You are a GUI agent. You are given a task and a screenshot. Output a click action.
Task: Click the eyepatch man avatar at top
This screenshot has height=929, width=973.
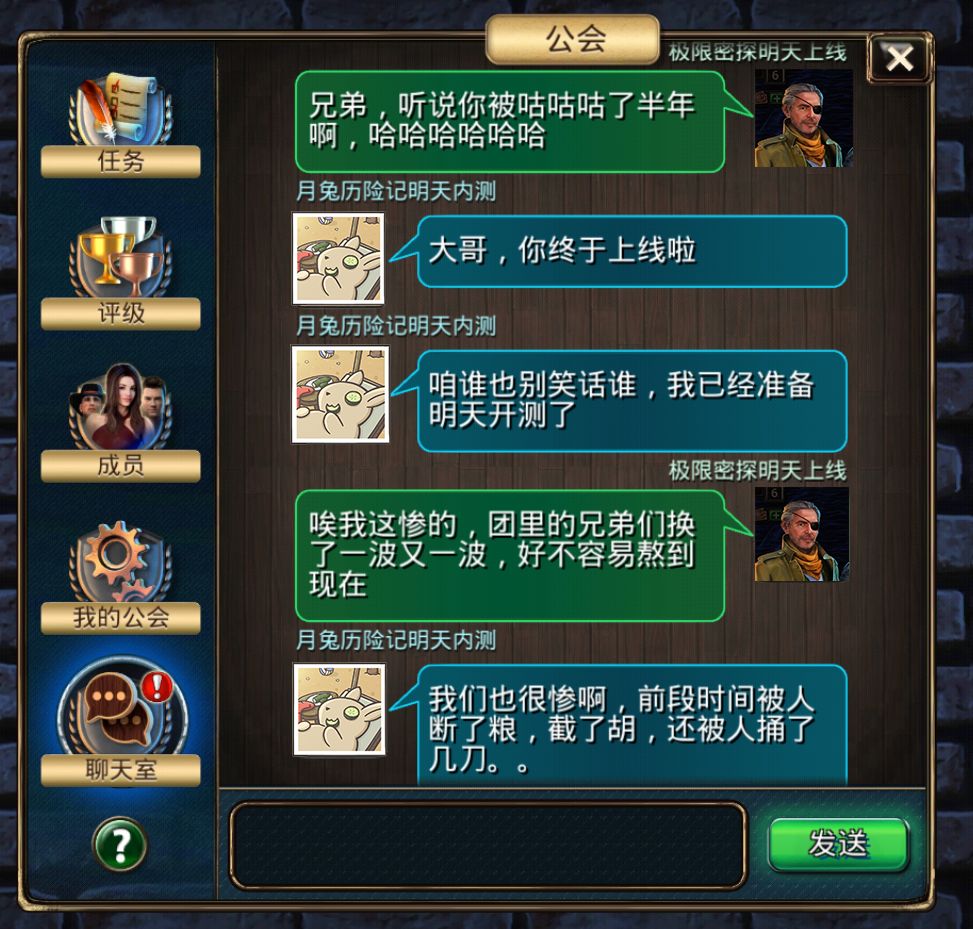(804, 118)
